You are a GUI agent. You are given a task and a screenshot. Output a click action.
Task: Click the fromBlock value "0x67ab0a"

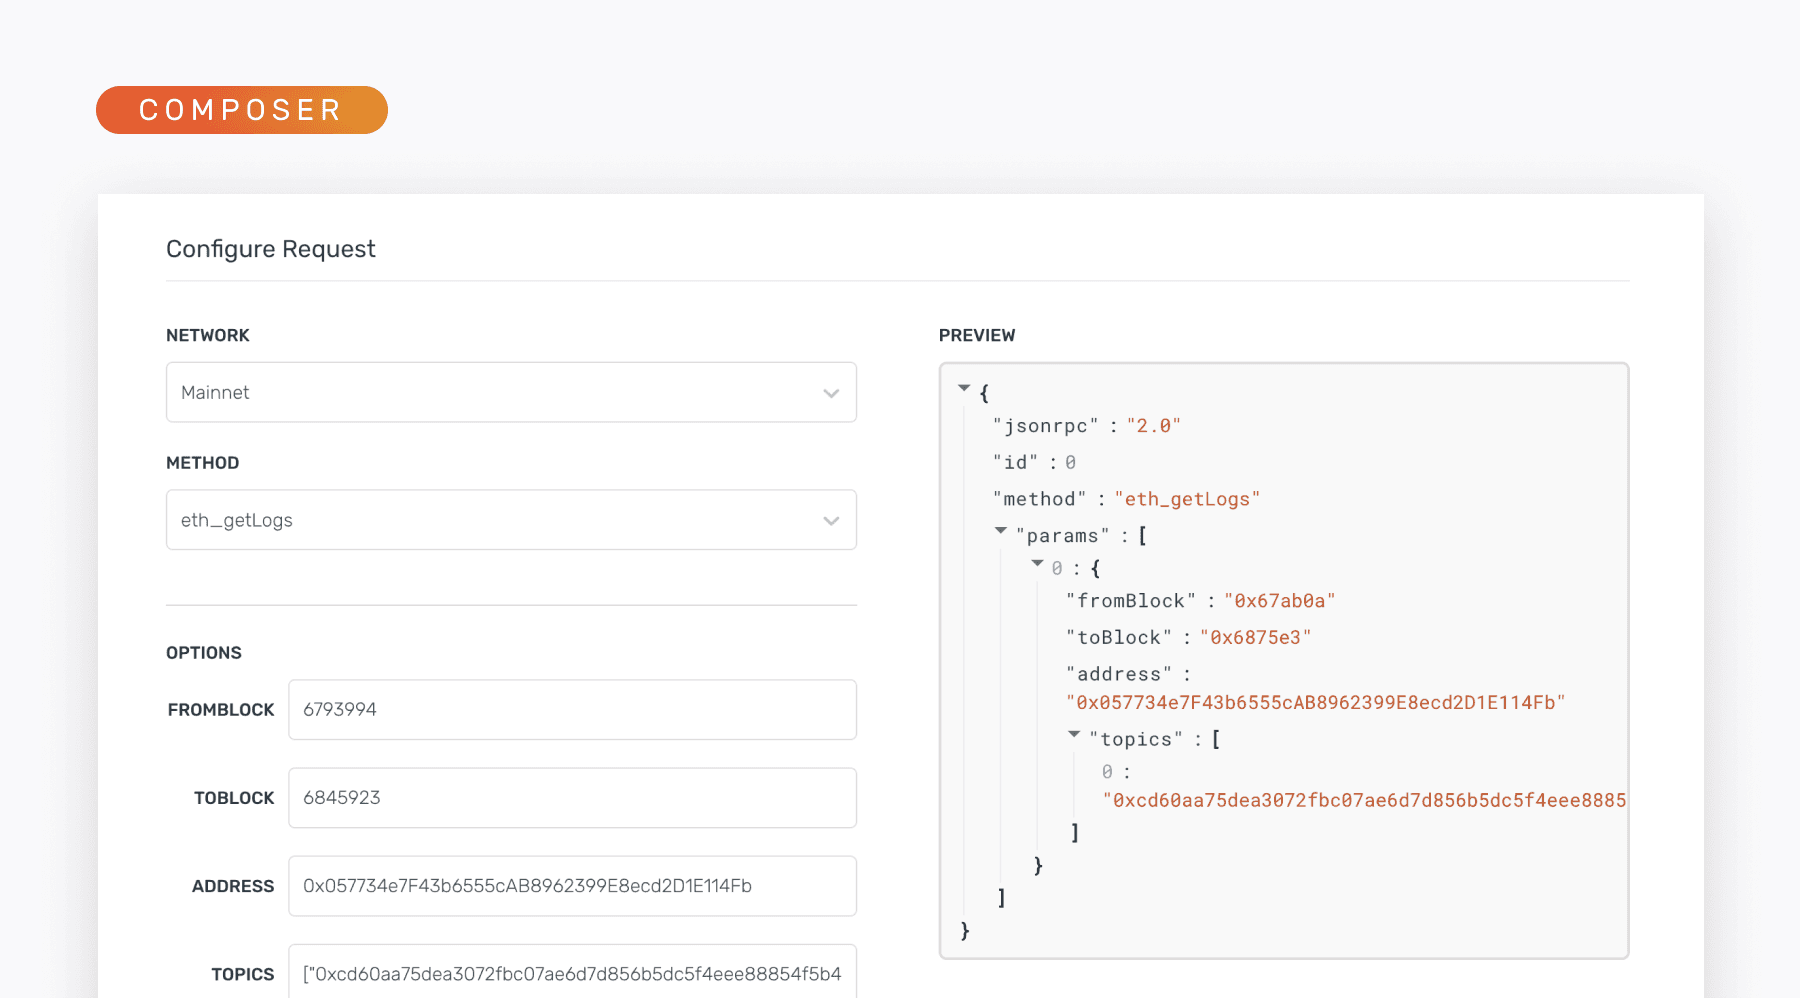point(1279,601)
